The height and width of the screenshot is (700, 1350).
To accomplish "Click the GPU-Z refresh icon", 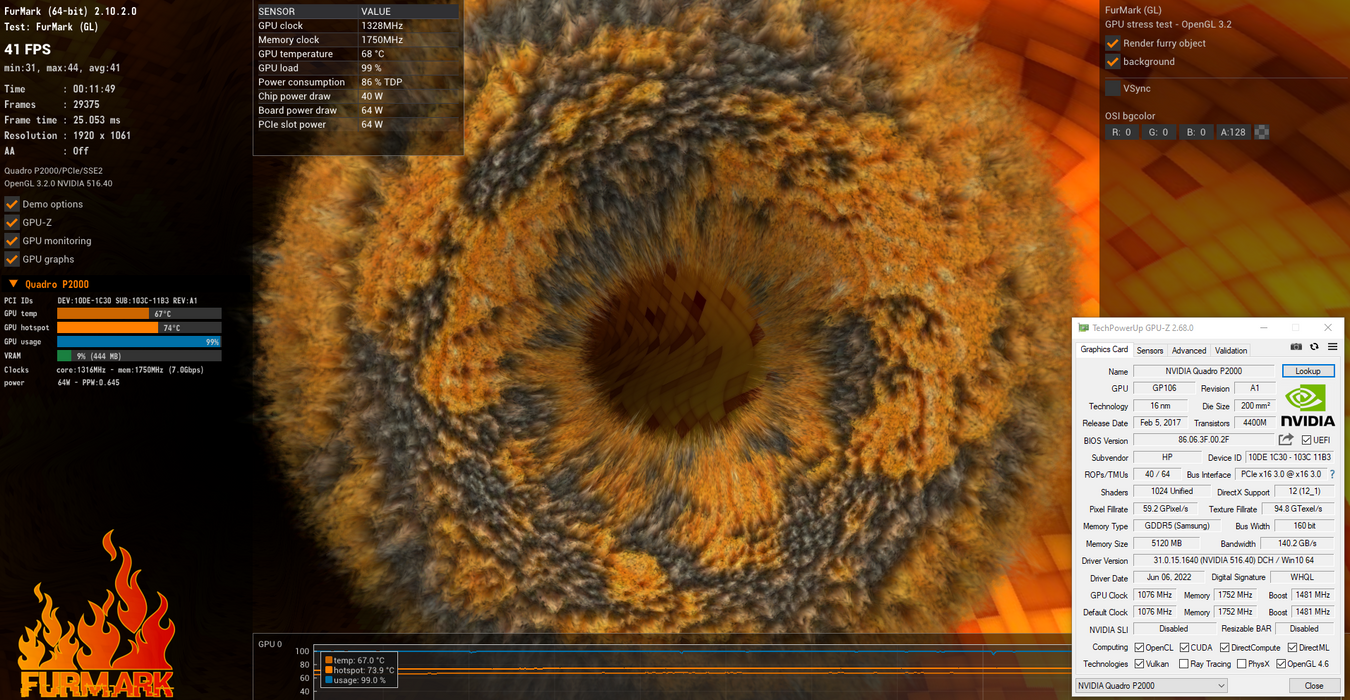I will pos(1314,347).
